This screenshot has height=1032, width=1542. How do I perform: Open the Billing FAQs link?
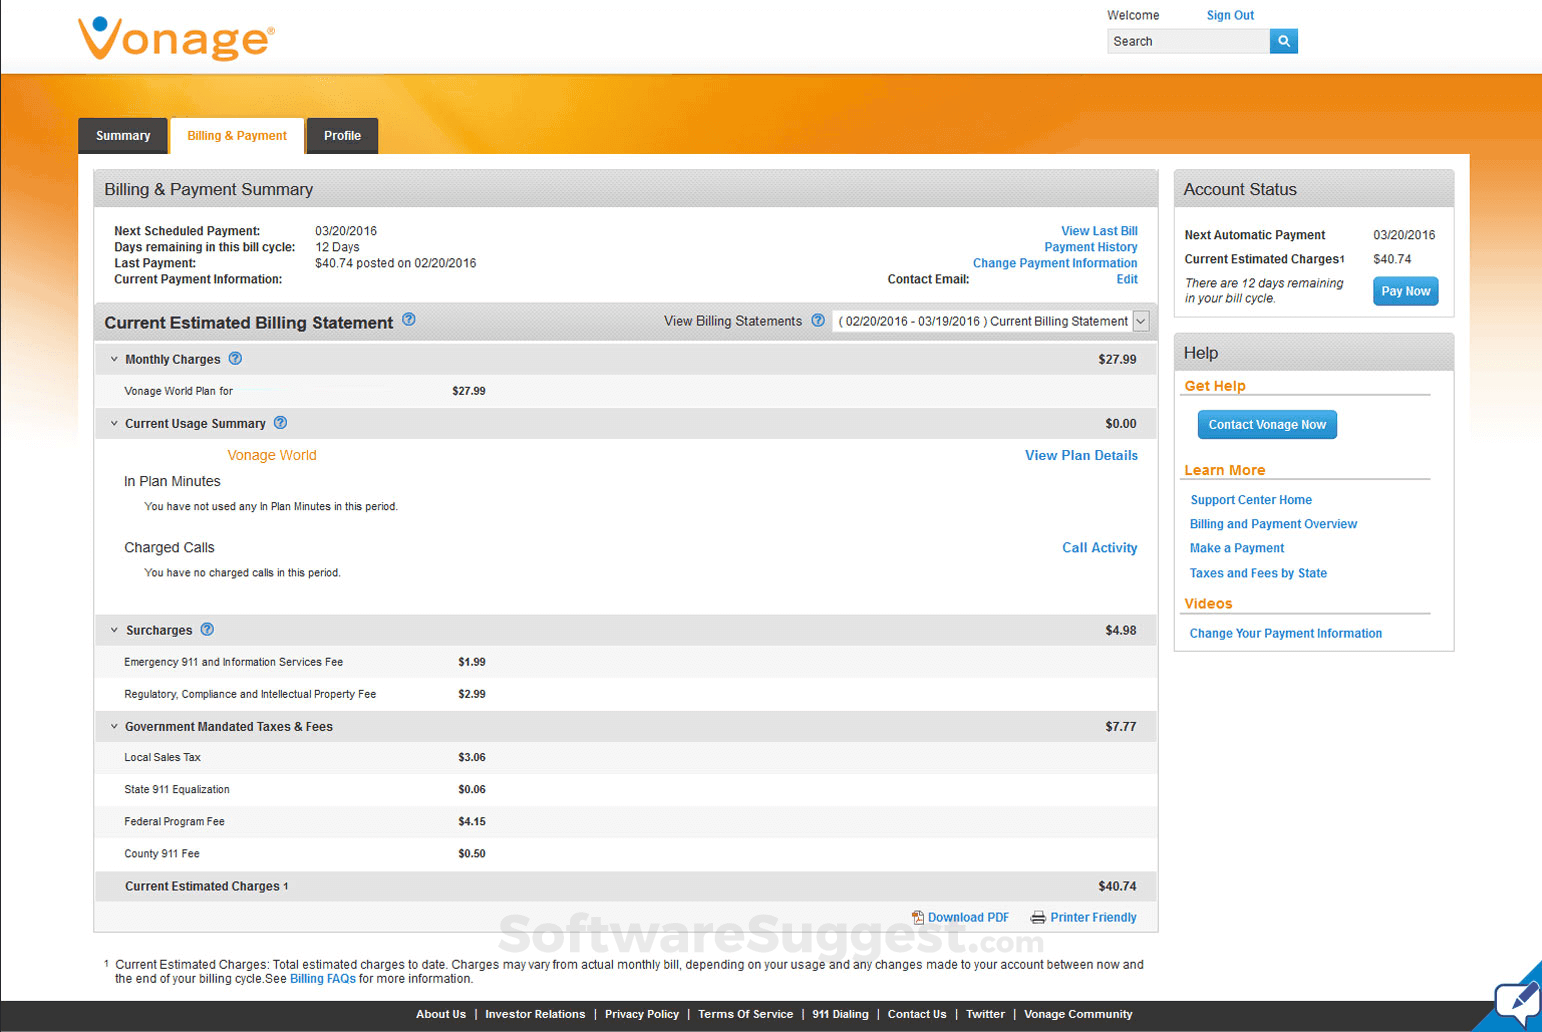322,978
